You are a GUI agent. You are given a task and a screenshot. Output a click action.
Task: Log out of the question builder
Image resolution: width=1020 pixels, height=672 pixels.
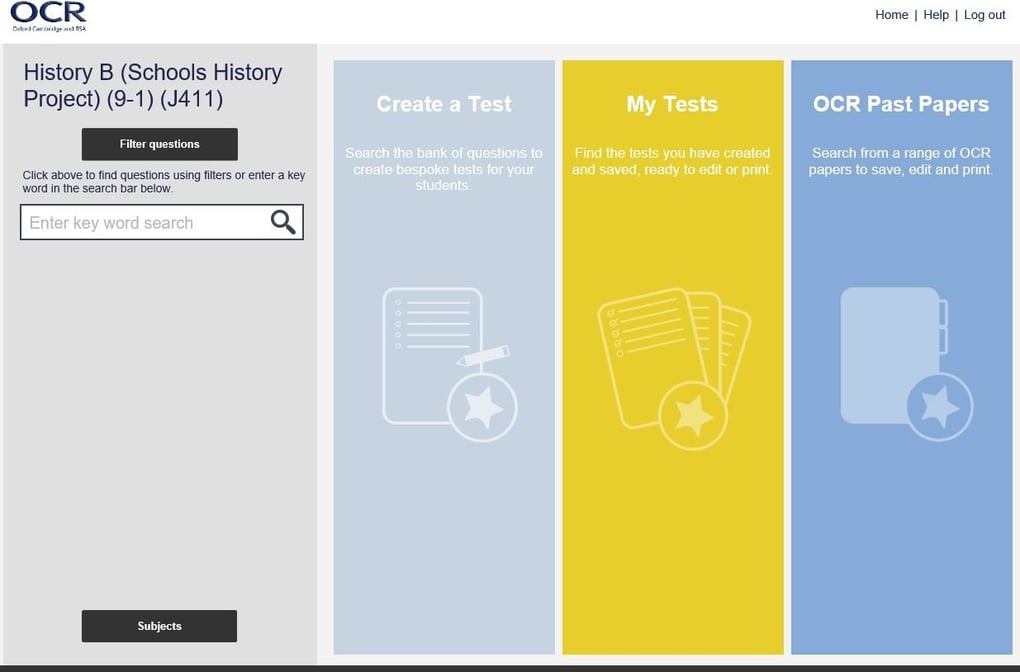984,14
